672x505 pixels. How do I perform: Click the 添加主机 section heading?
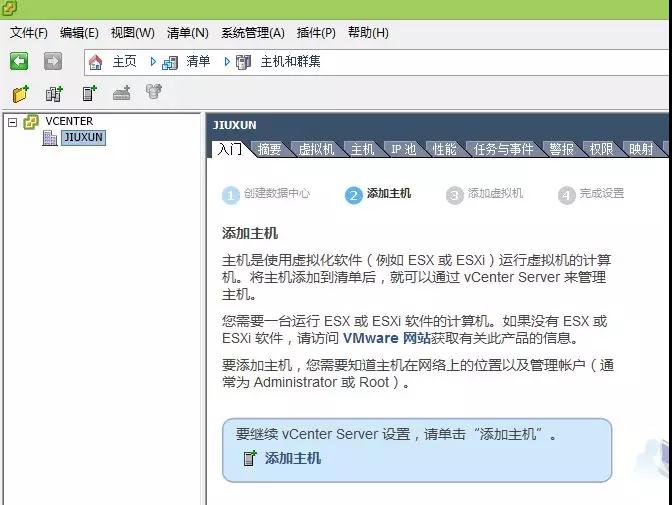(x=250, y=233)
